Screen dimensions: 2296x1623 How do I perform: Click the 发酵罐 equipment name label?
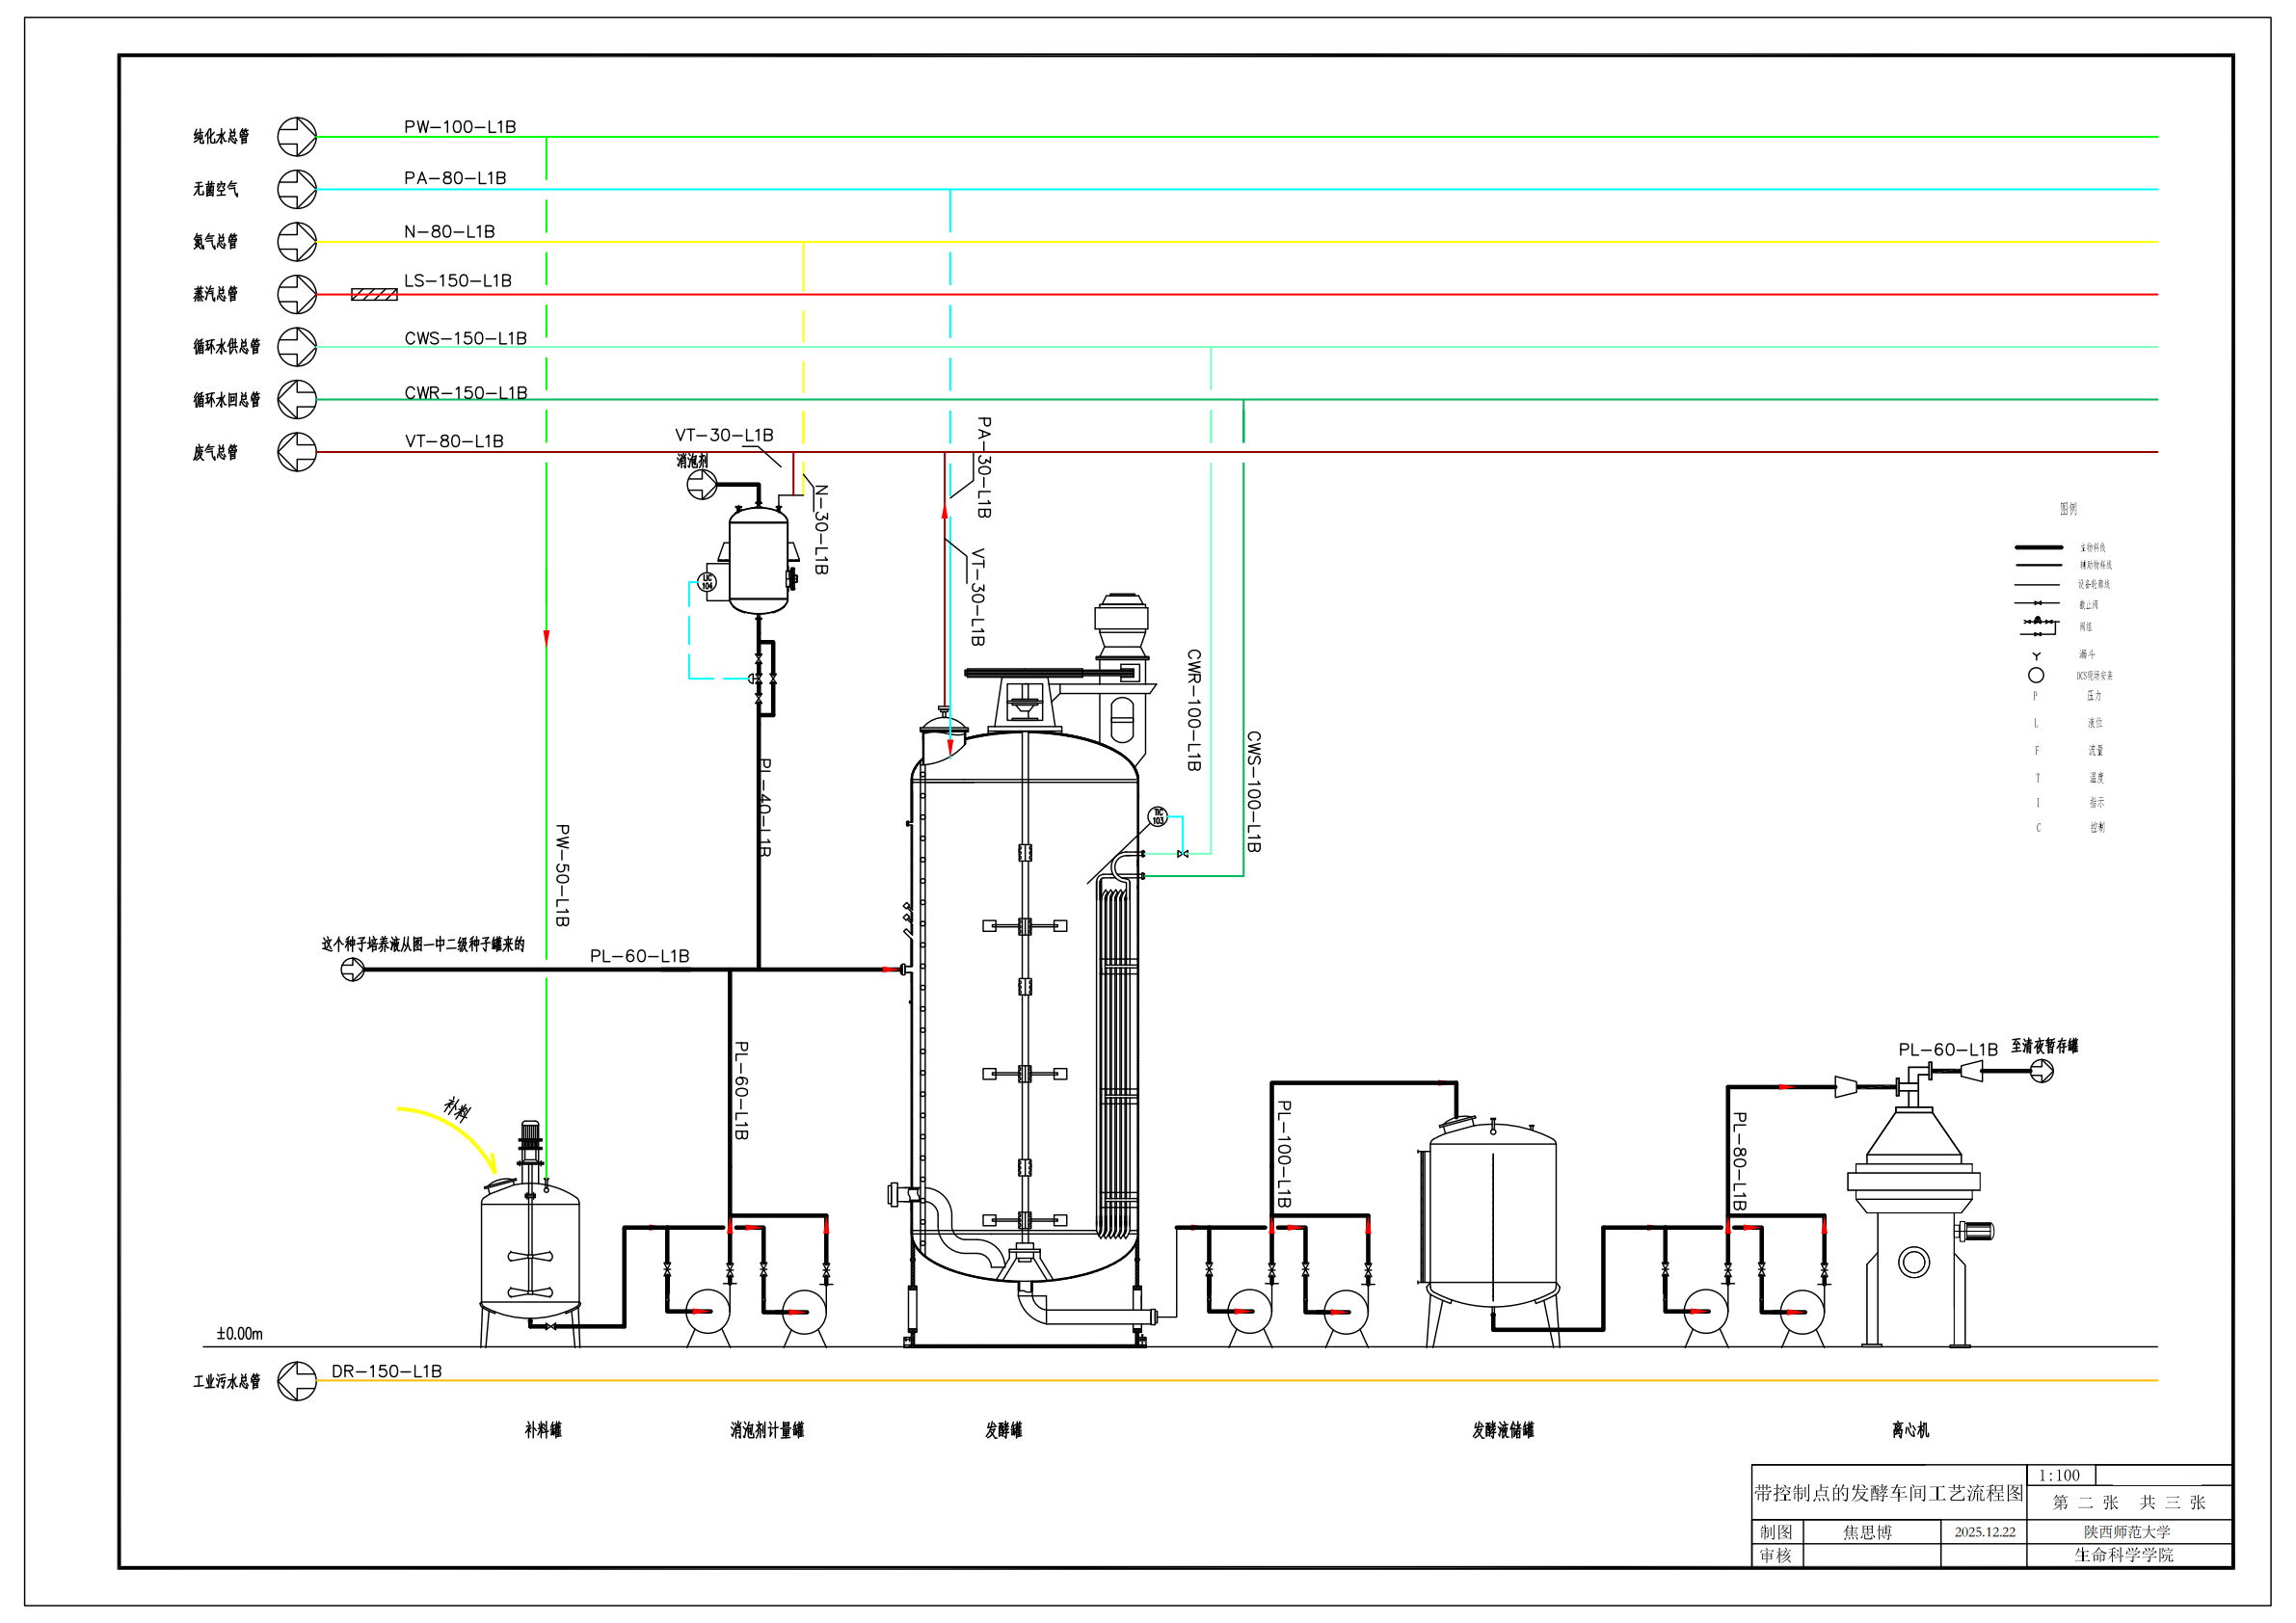(x=1003, y=1431)
